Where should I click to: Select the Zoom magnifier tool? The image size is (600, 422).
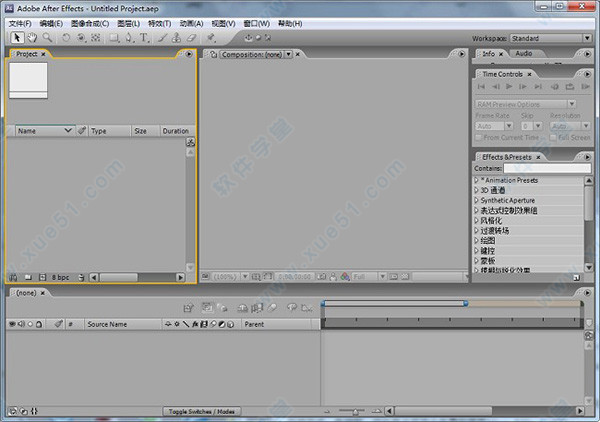(x=47, y=37)
